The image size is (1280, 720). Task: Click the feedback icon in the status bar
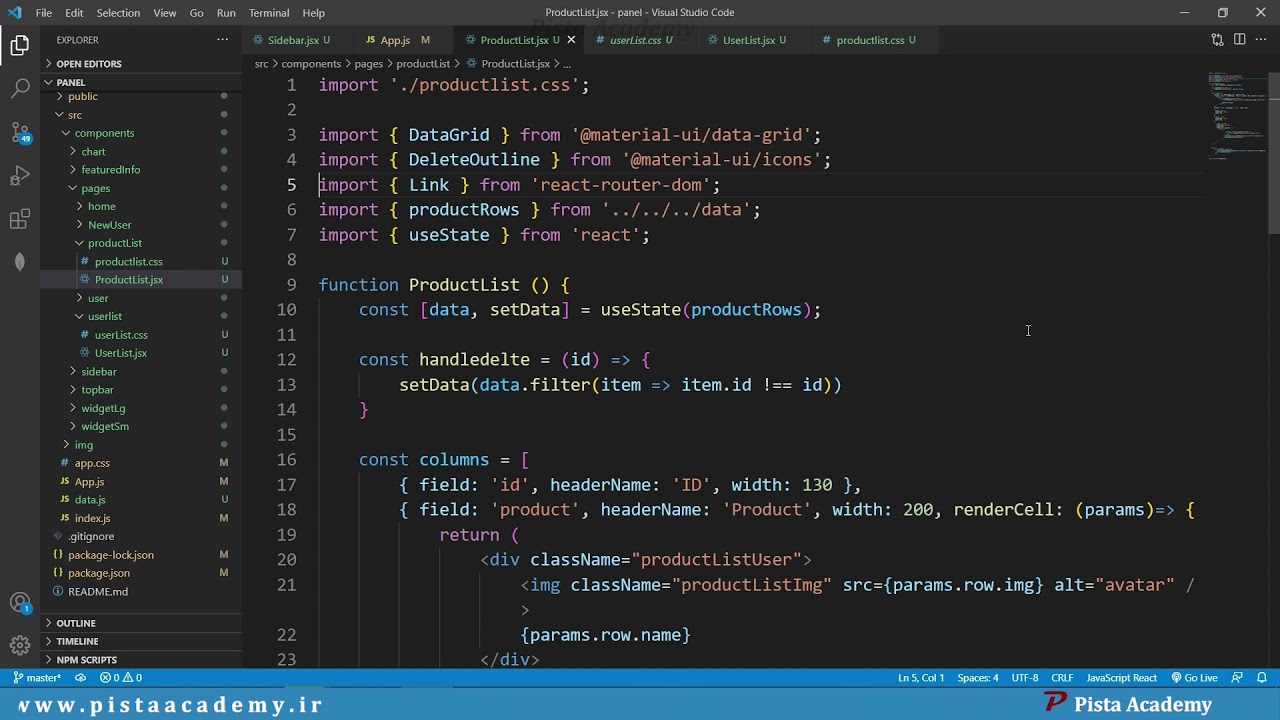tap(1237, 678)
